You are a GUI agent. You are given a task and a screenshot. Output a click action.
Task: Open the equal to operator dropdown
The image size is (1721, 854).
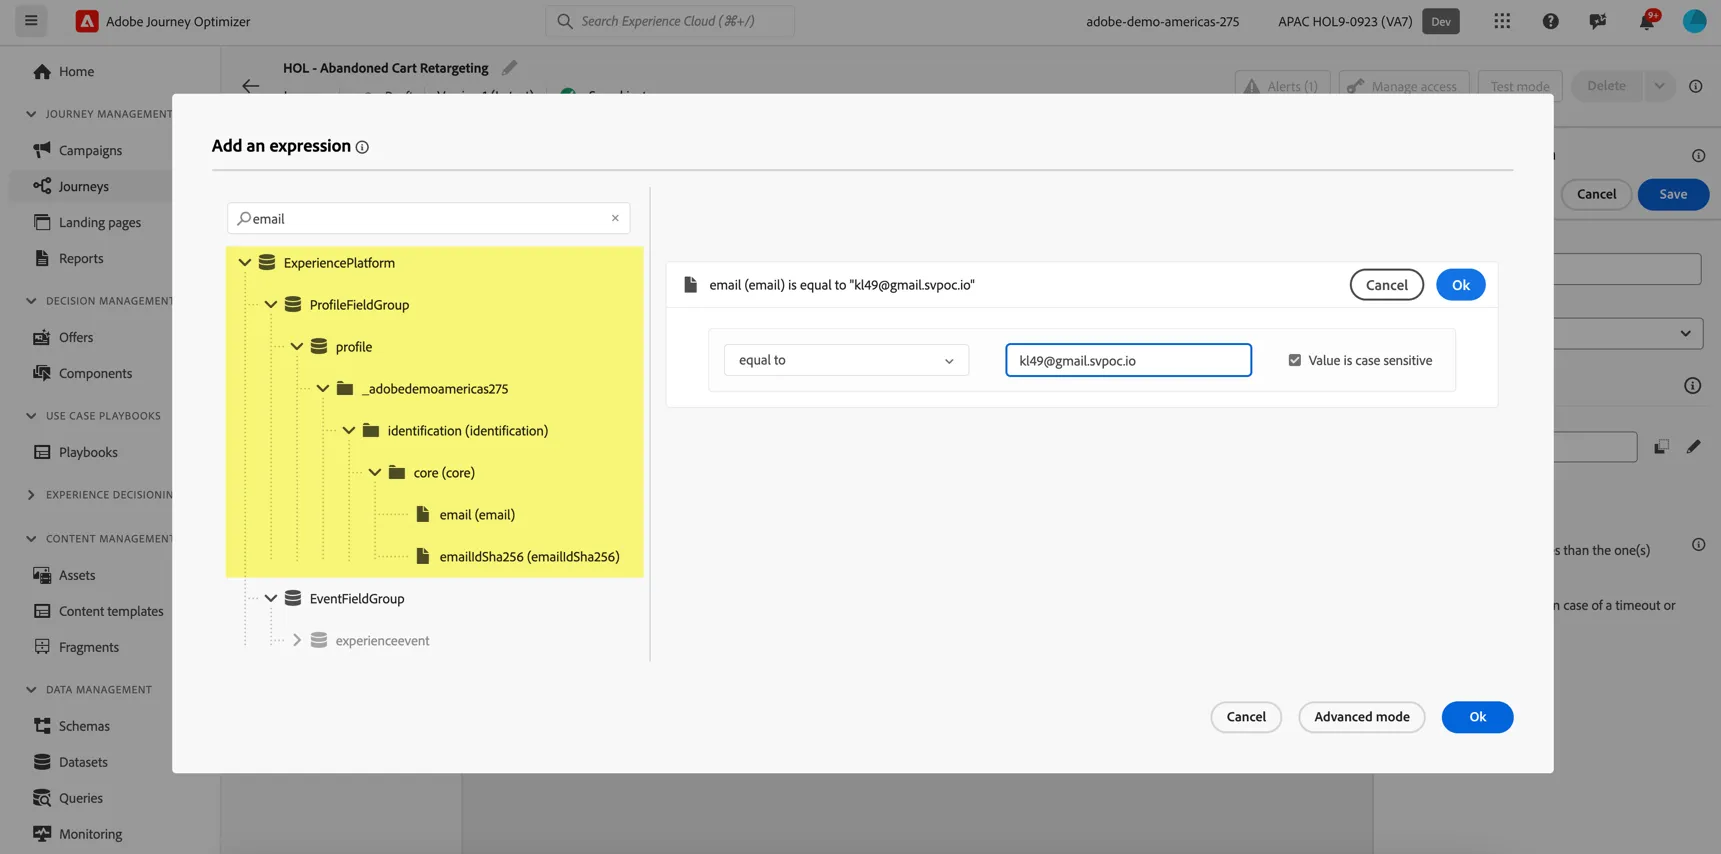click(x=846, y=360)
